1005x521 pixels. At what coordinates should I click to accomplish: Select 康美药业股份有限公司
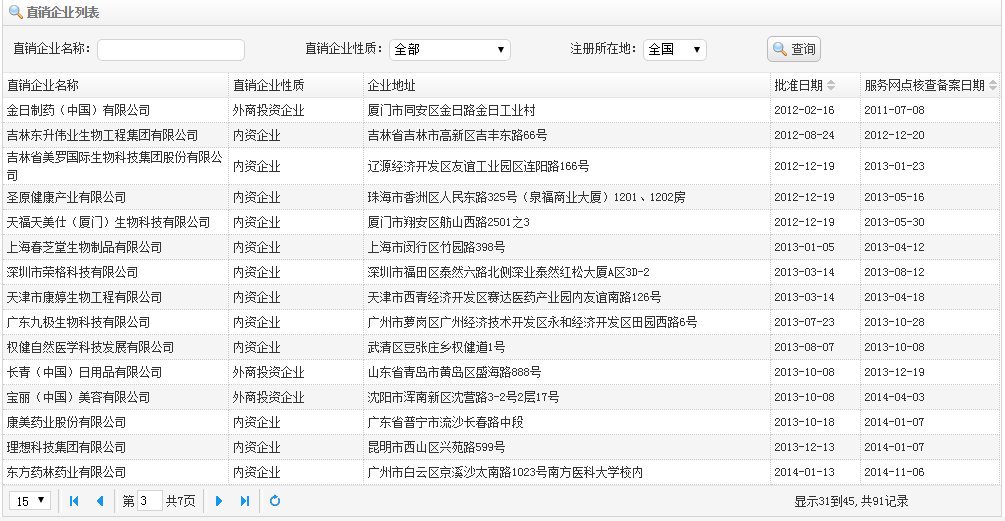[x=66, y=422]
